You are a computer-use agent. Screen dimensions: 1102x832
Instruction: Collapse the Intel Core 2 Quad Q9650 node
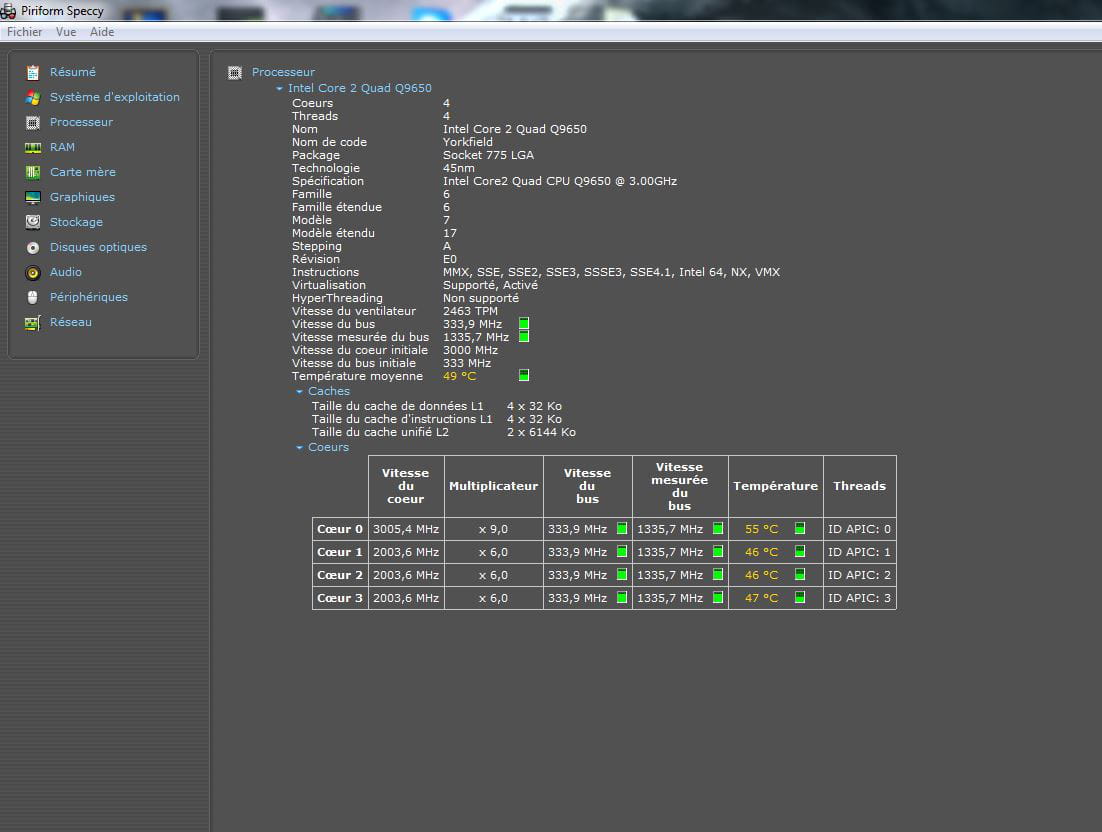[280, 89]
